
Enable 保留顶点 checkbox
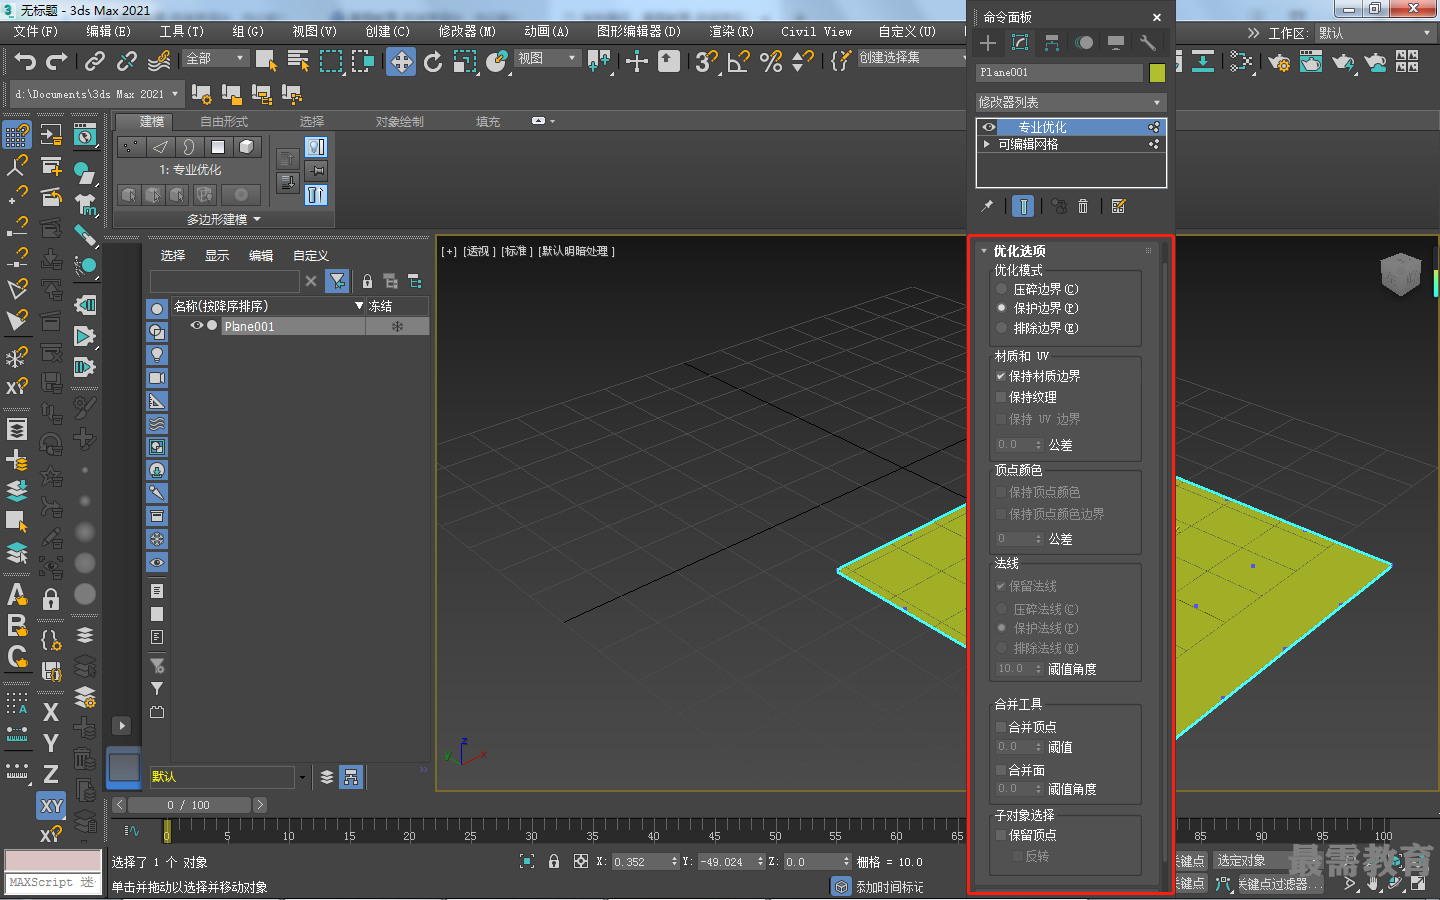click(1001, 835)
